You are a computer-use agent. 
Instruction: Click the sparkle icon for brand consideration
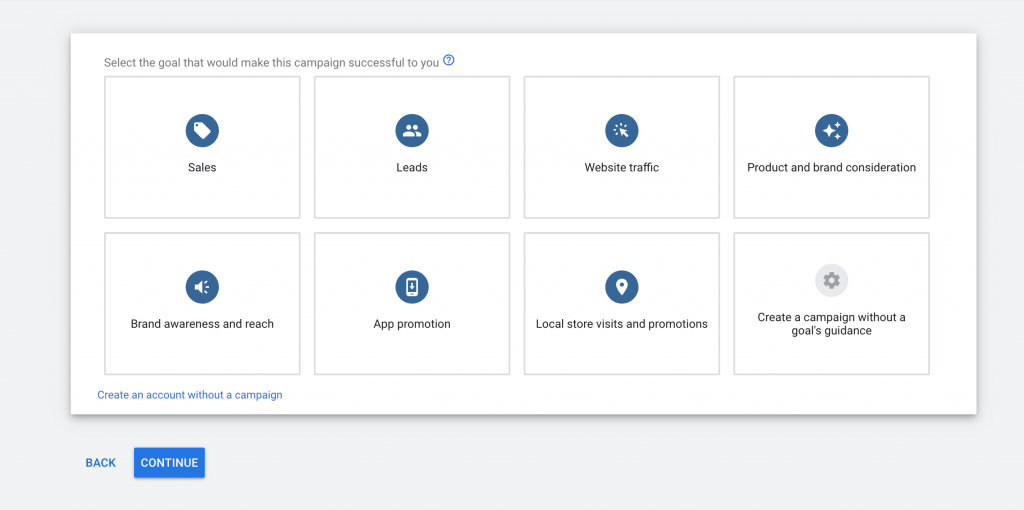click(x=831, y=130)
